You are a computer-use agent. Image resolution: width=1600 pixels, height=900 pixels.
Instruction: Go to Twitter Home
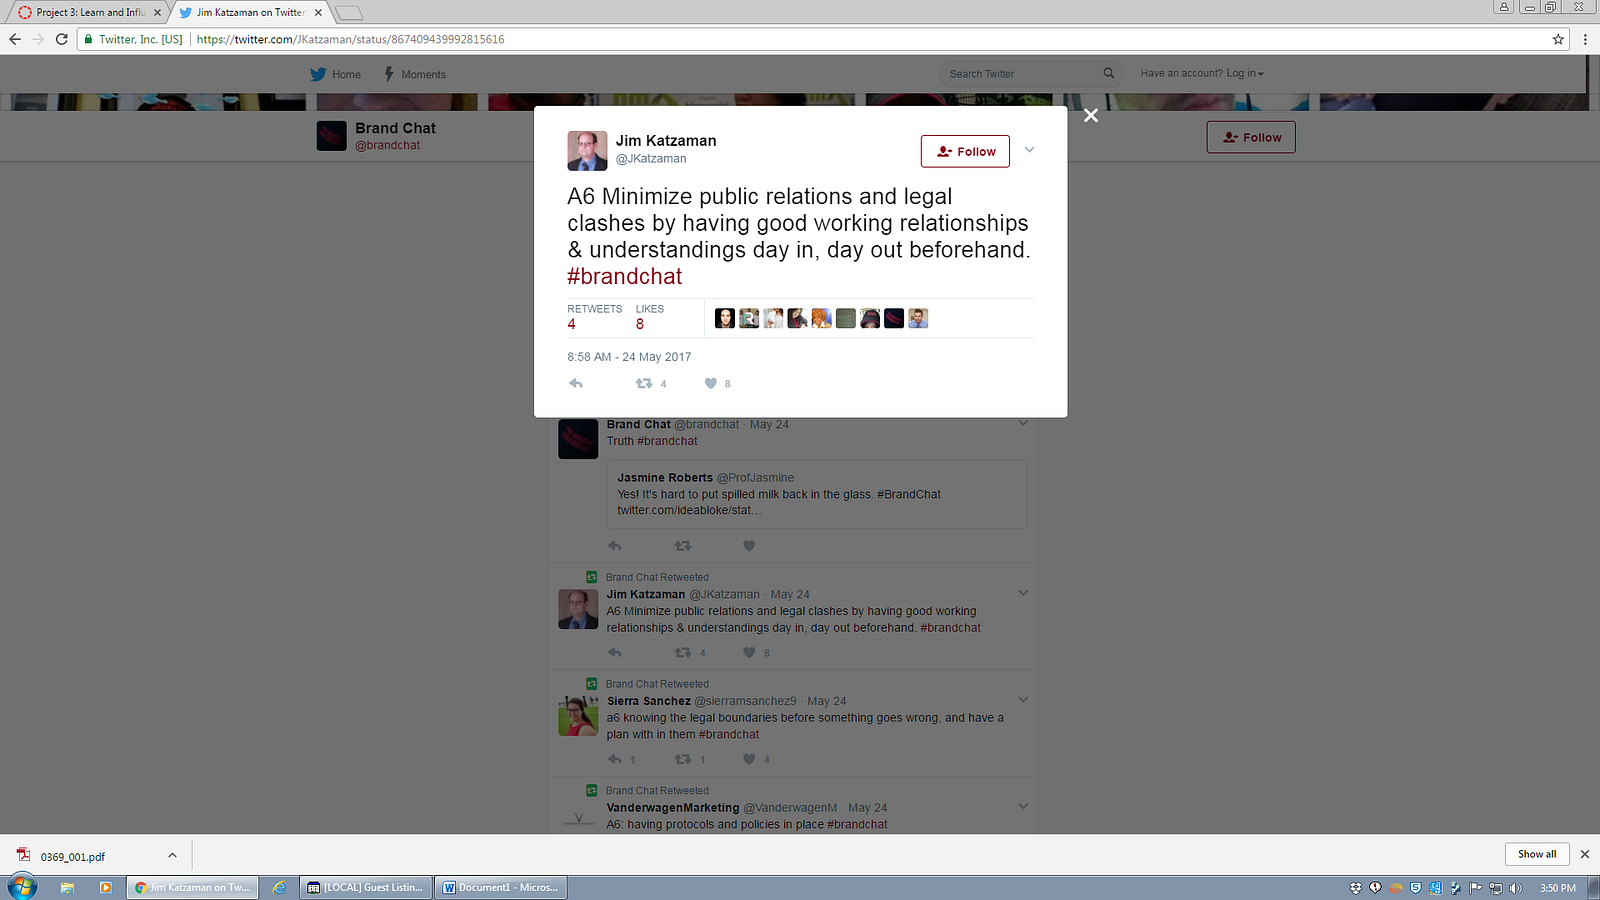(335, 74)
